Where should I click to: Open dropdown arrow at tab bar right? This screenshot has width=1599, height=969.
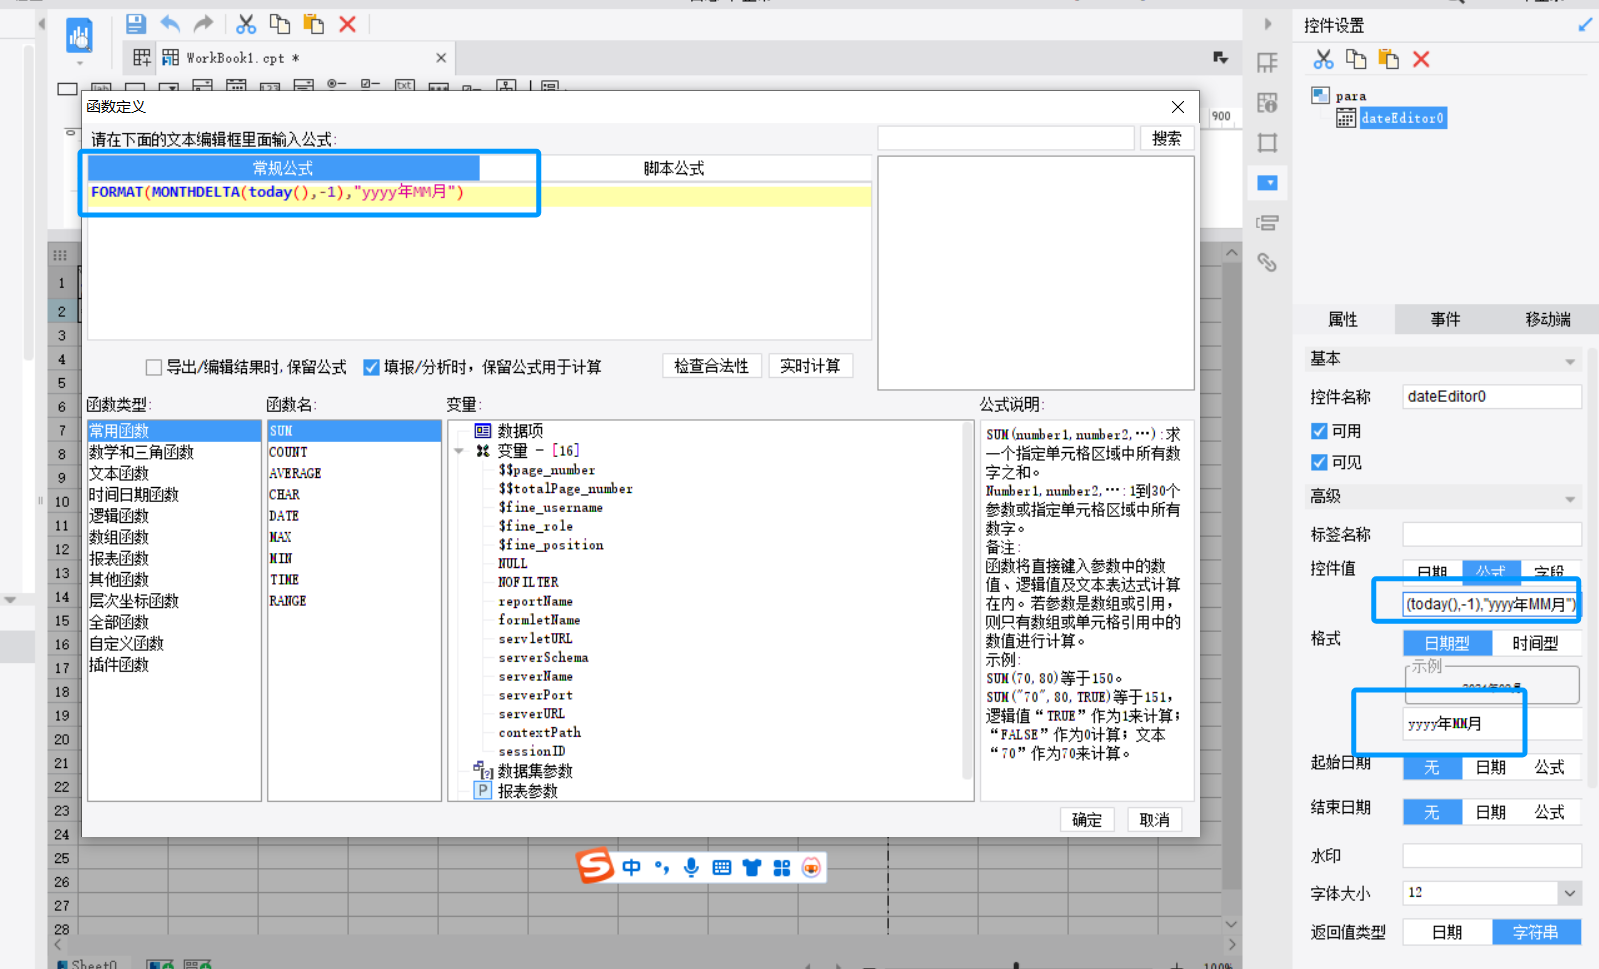click(x=1221, y=58)
